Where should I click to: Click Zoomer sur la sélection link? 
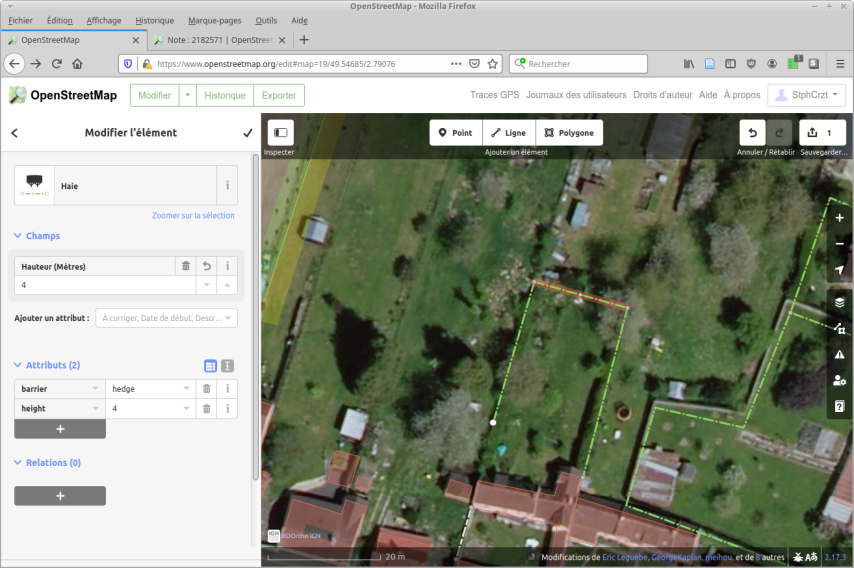coord(193,215)
